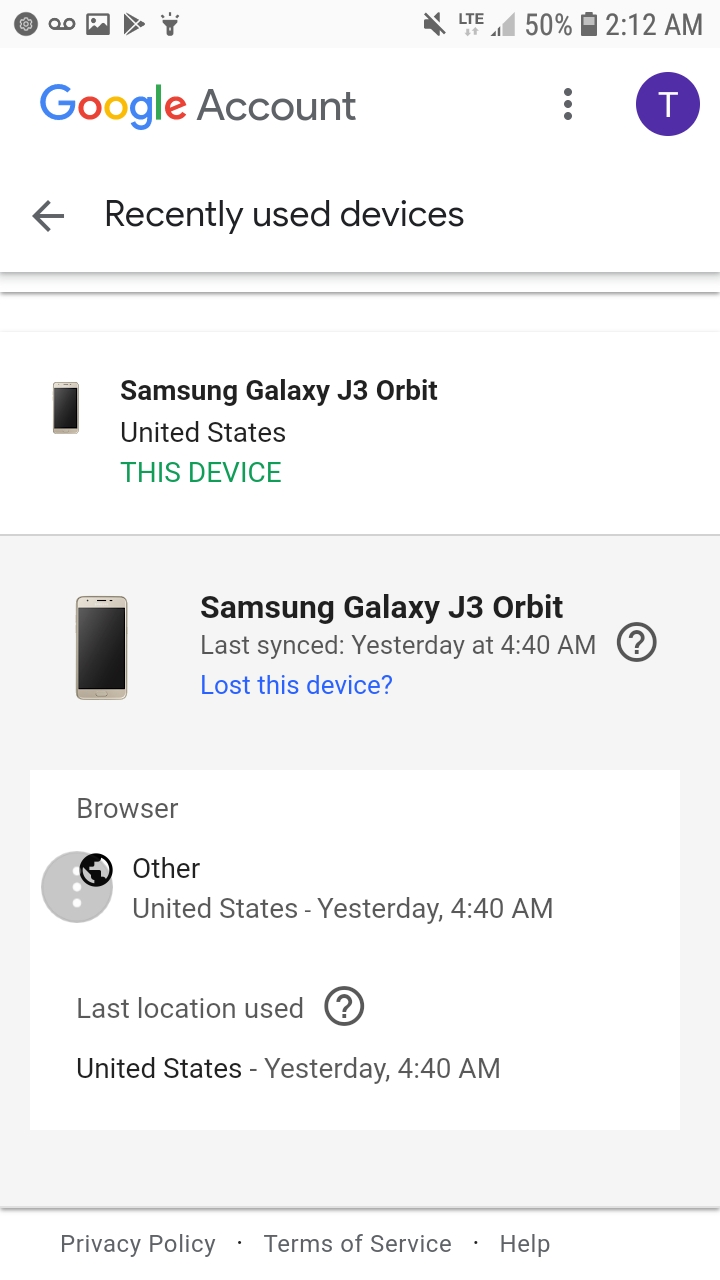Tap the flashlight status bar icon
720x1280 pixels.
tap(170, 24)
